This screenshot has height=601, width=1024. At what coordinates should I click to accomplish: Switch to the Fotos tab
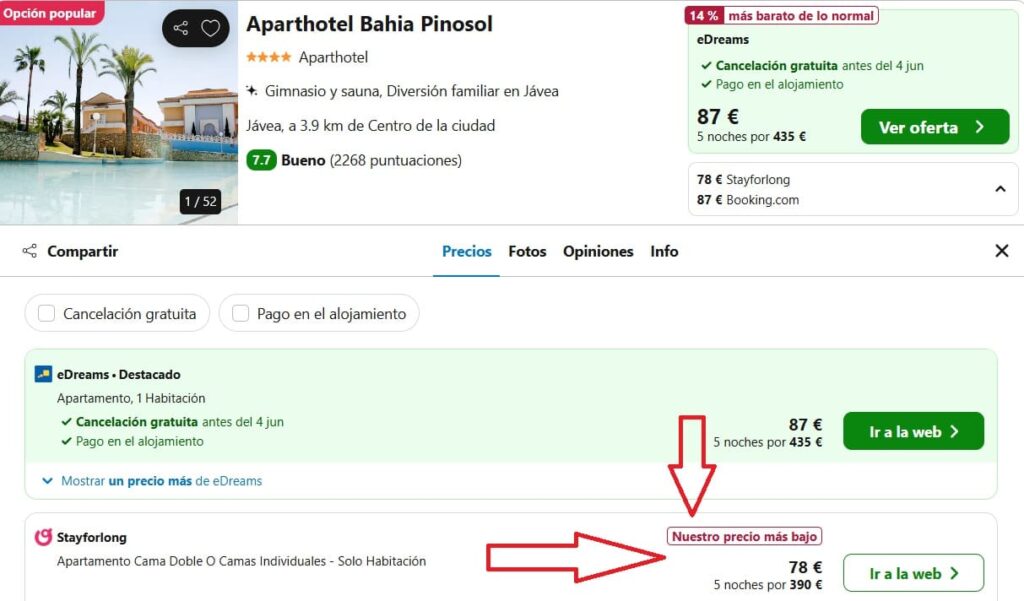pos(527,252)
